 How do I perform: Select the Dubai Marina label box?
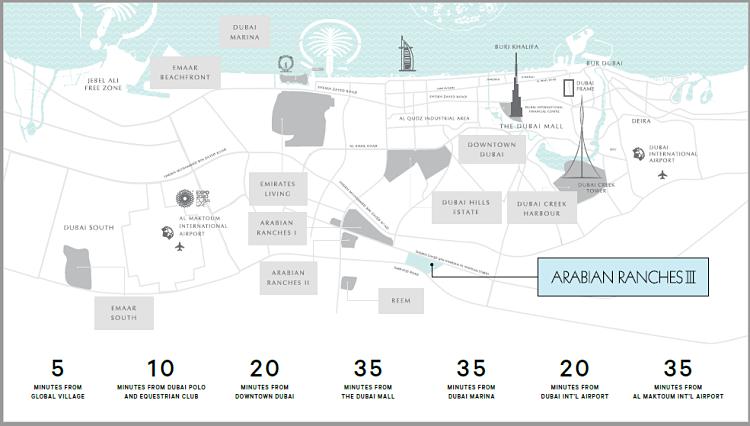pyautogui.click(x=244, y=32)
